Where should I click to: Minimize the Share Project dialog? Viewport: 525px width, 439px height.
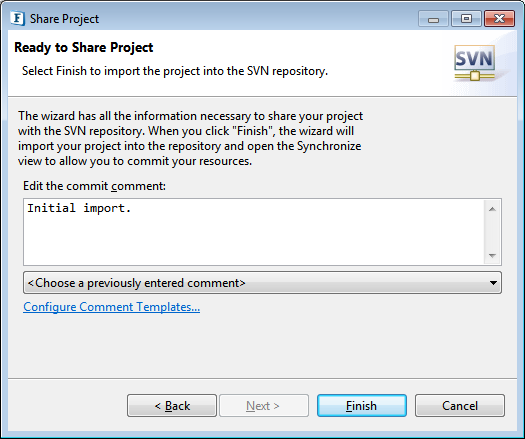(433, 19)
